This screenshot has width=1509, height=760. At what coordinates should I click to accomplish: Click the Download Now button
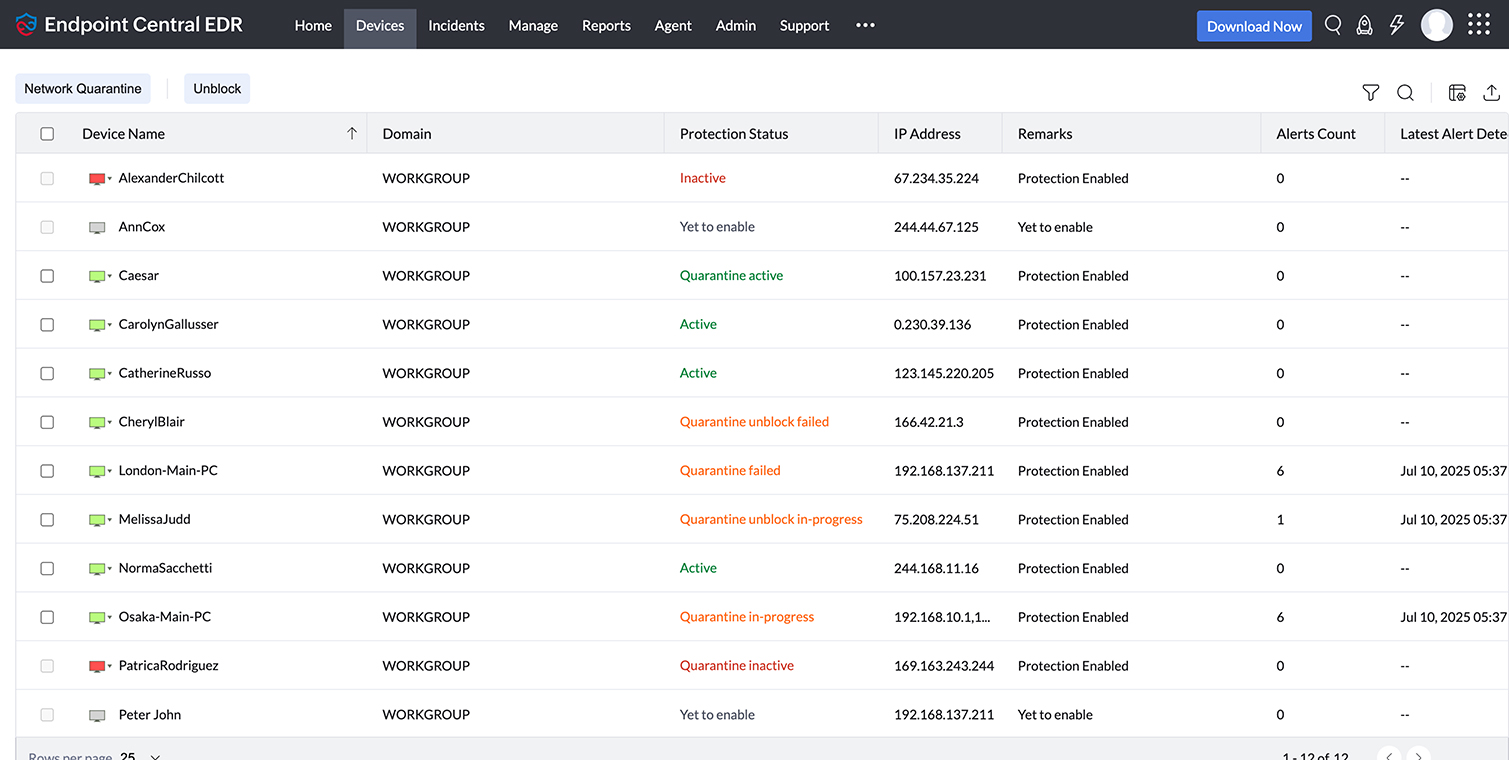[x=1254, y=26]
